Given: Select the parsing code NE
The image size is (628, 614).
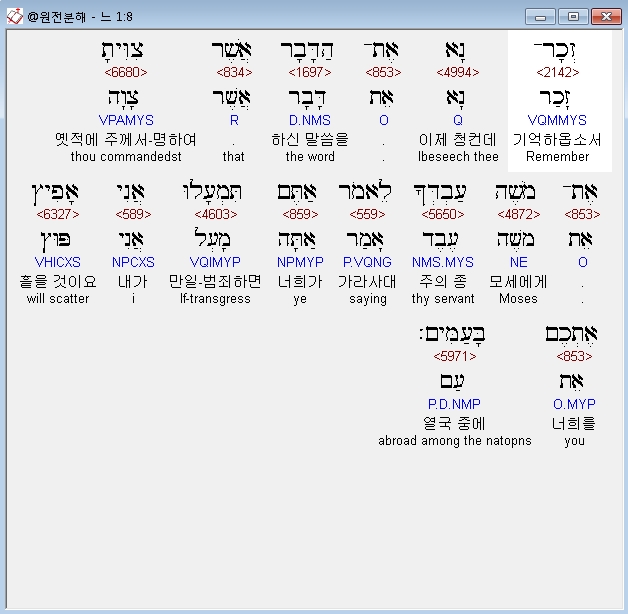Looking at the screenshot, I should (518, 262).
